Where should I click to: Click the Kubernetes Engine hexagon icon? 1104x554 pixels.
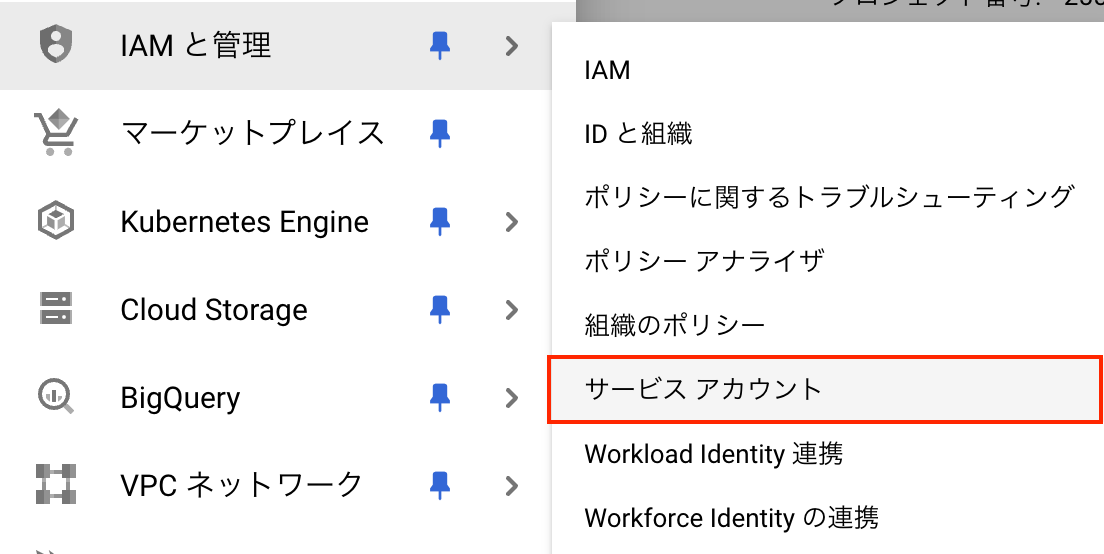tap(55, 221)
